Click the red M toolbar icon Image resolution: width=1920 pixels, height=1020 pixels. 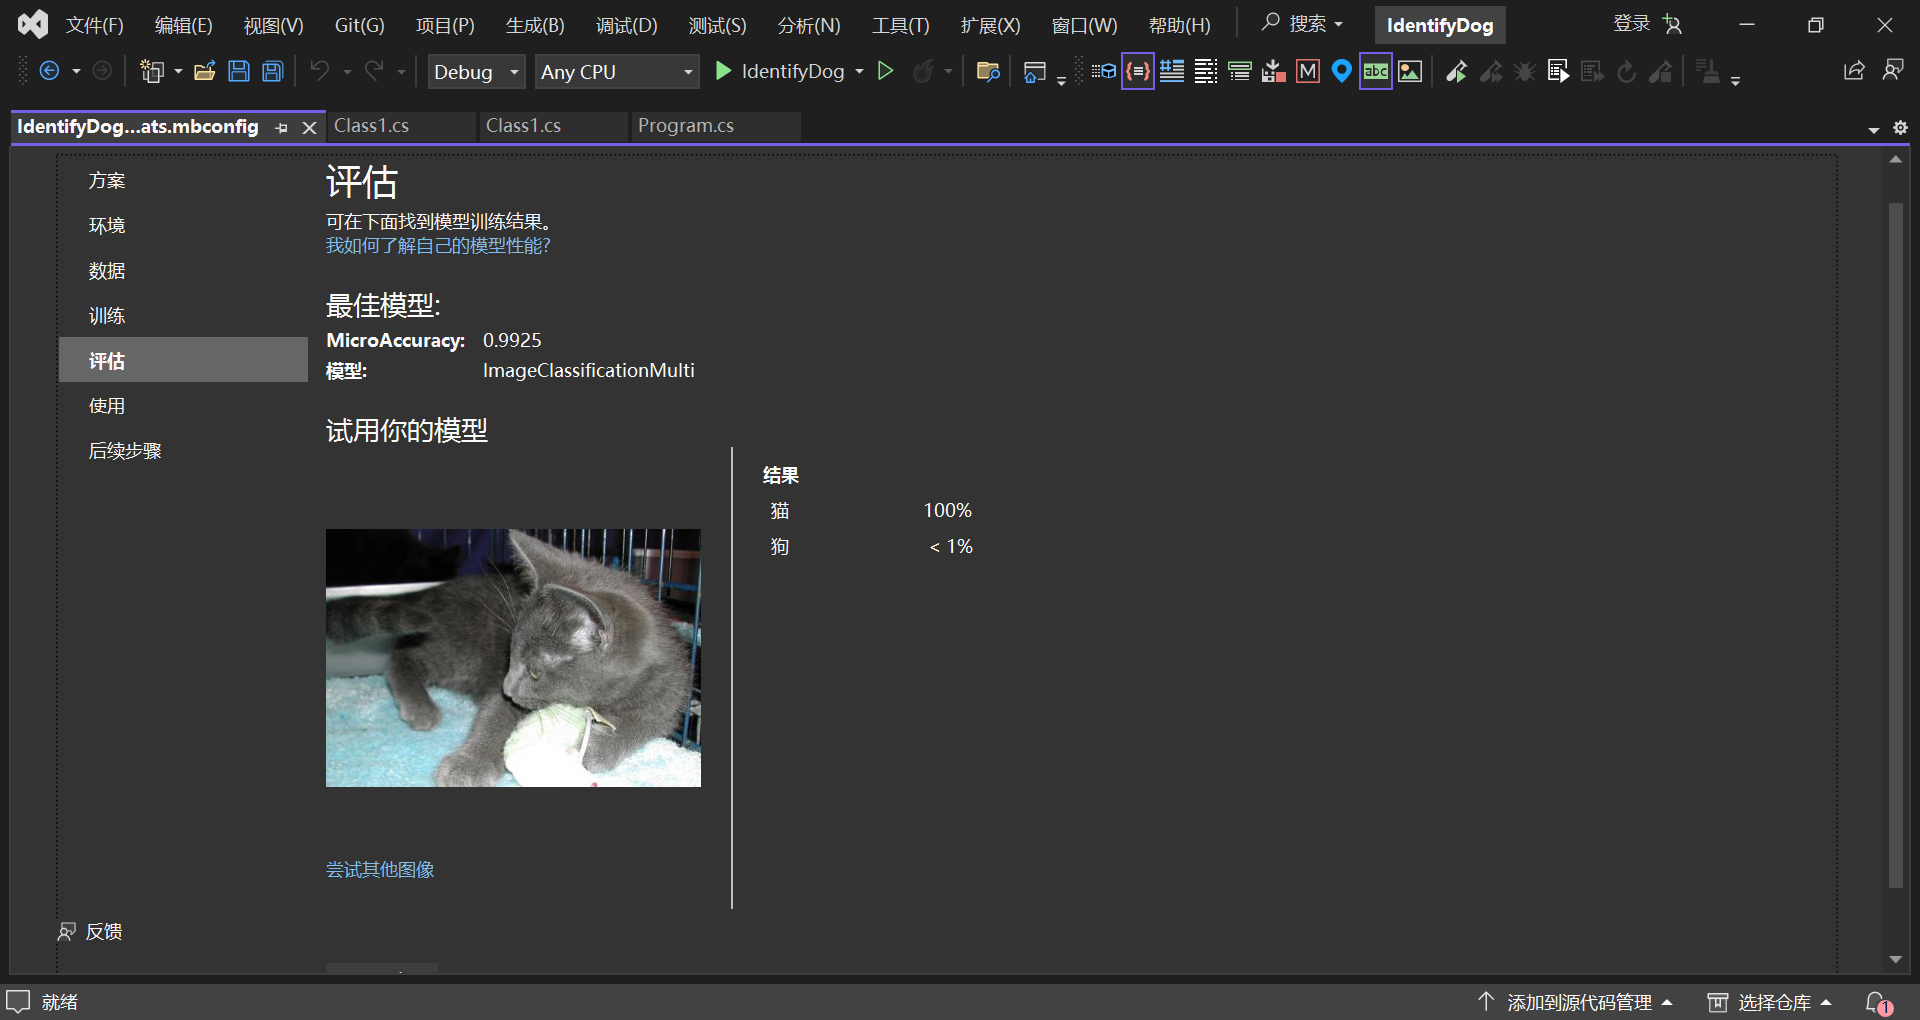[1308, 71]
